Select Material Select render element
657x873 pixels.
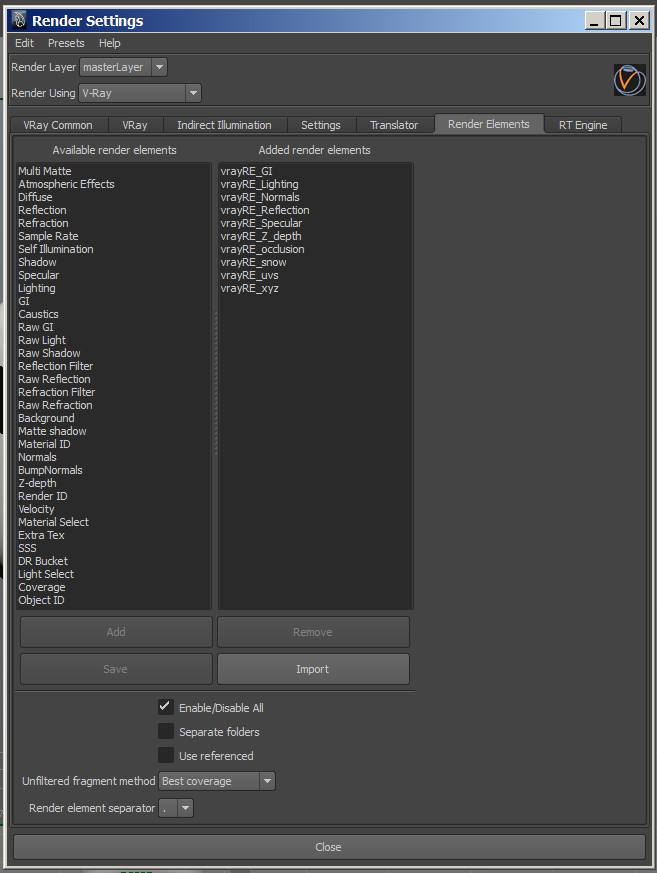click(53, 522)
